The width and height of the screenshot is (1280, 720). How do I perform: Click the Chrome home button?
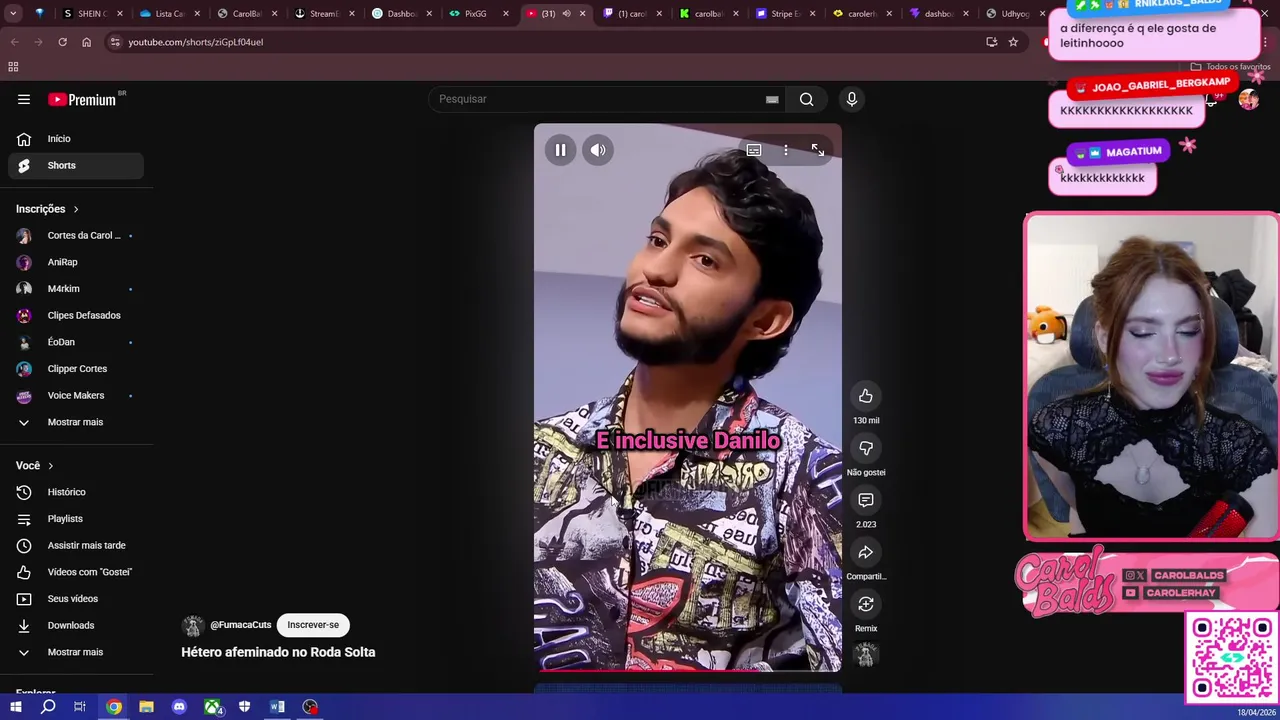(87, 42)
